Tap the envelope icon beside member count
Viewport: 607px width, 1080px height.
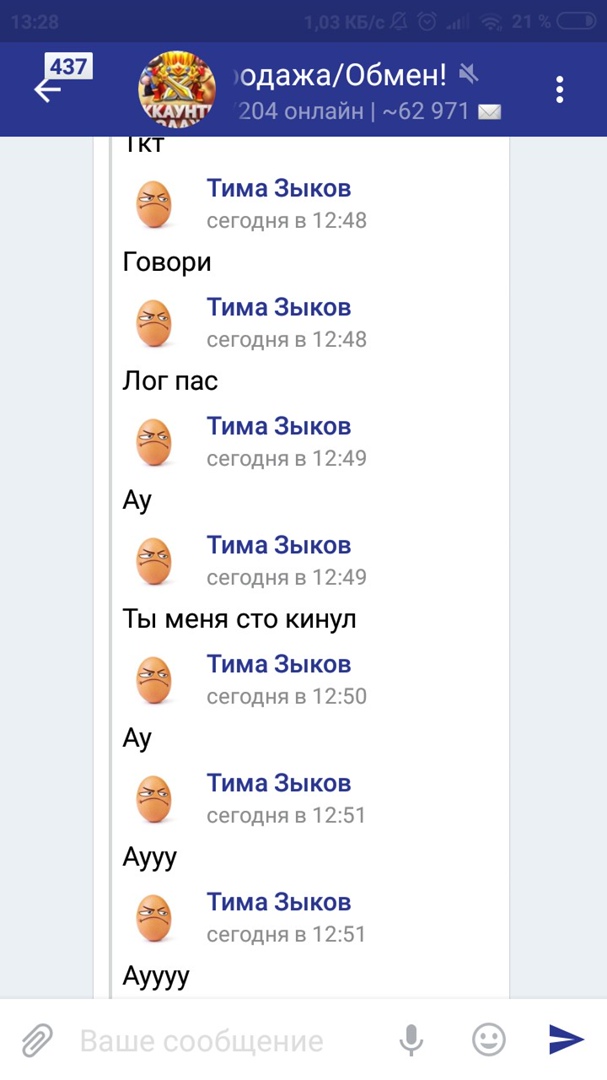click(489, 111)
